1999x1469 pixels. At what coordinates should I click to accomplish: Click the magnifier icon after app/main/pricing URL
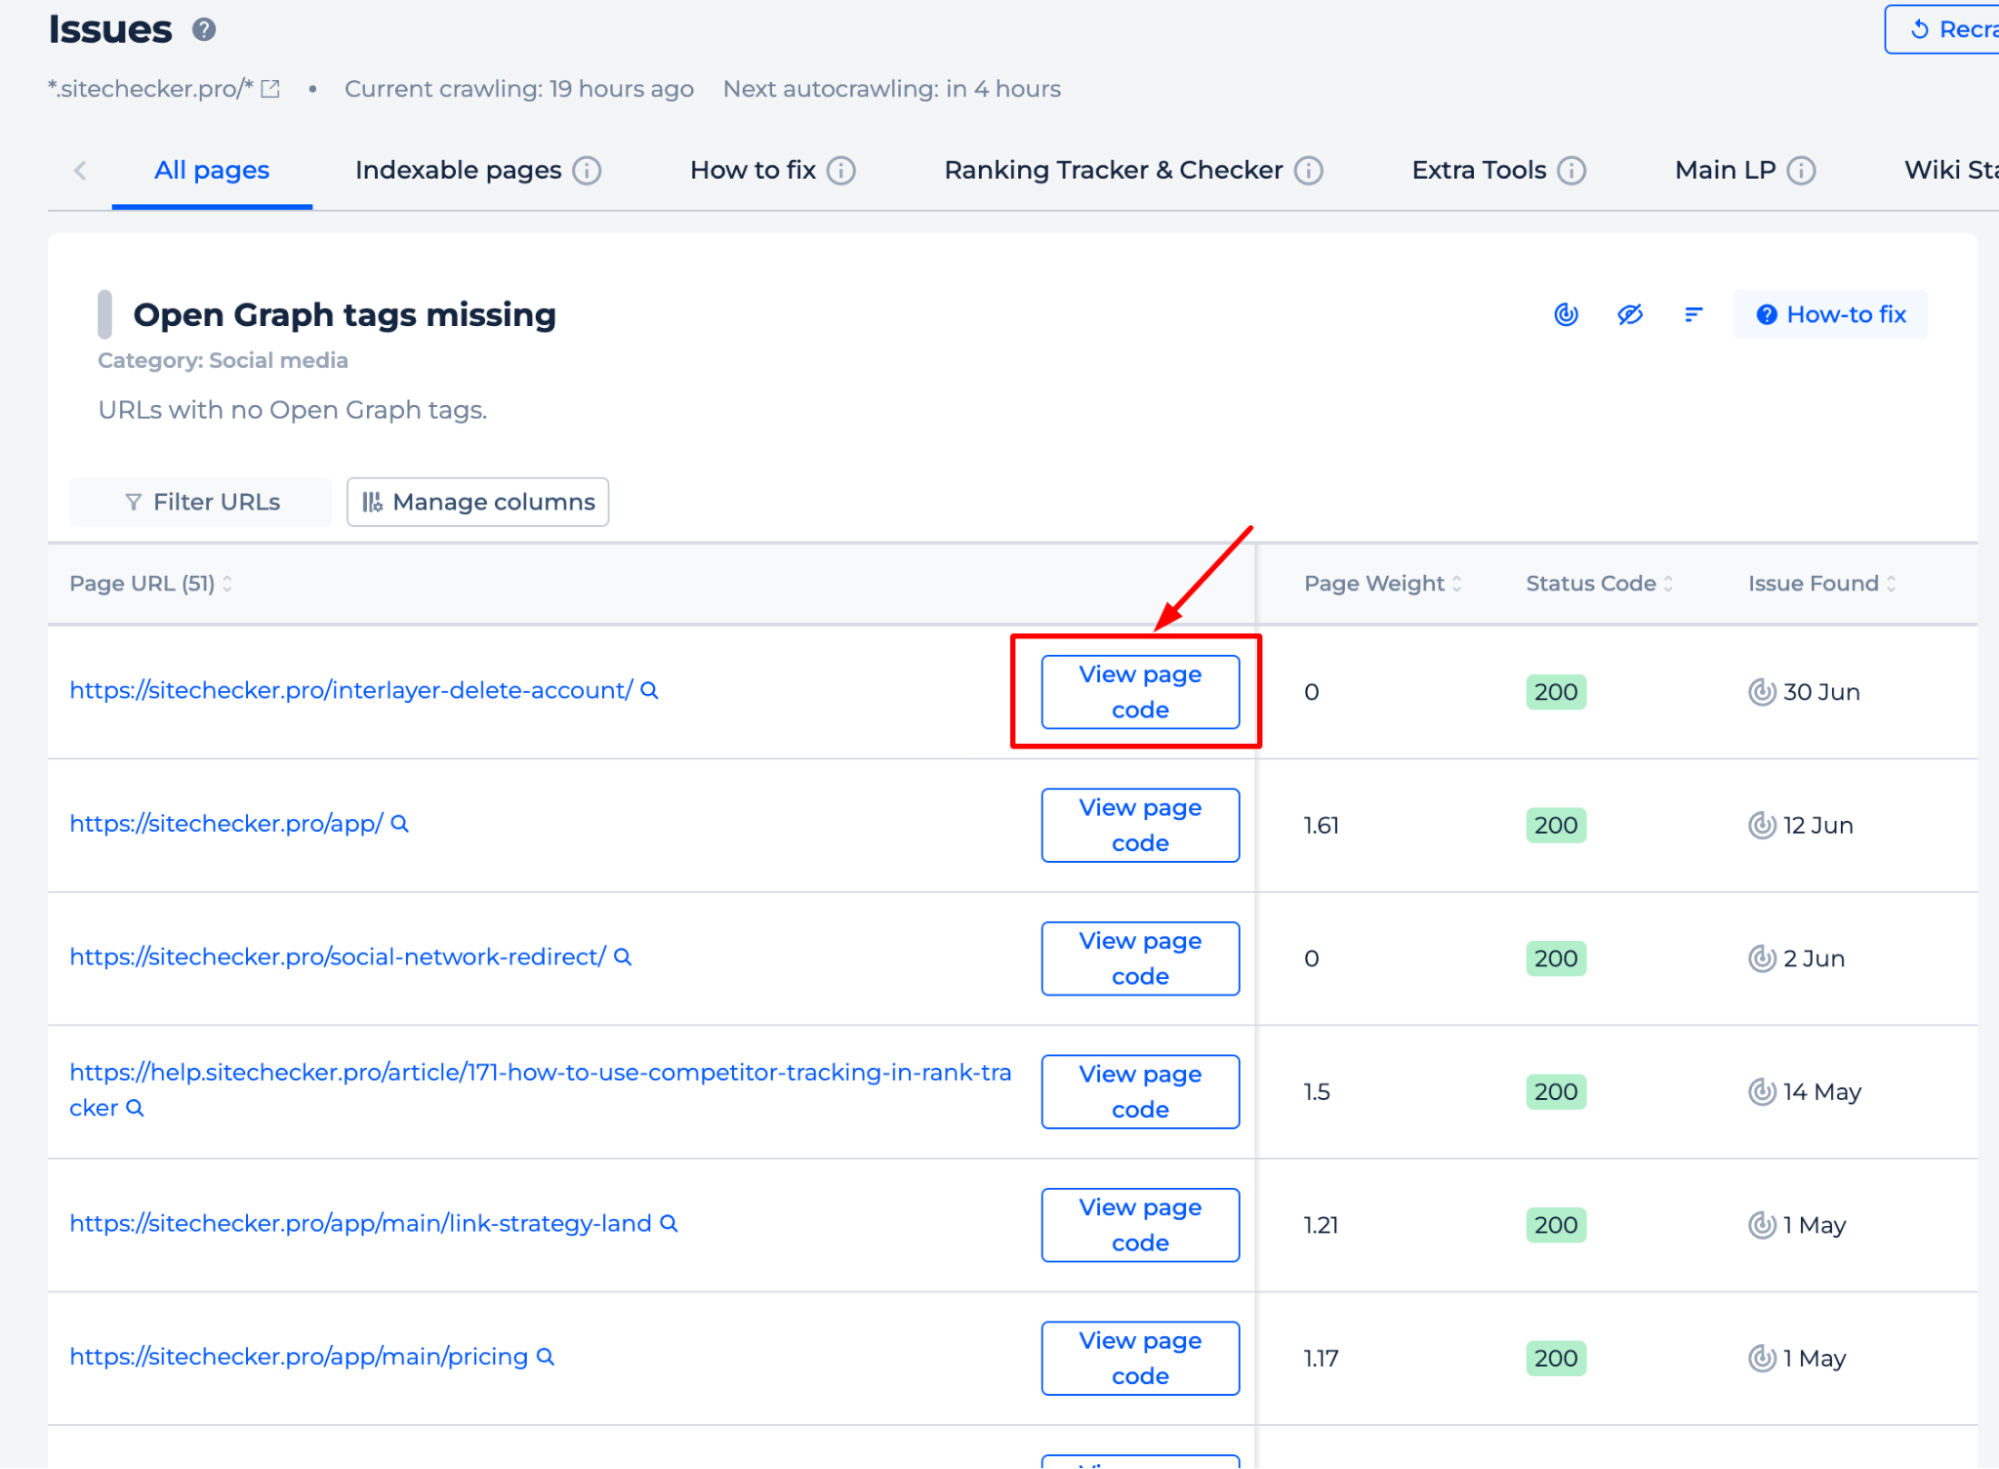click(545, 1357)
